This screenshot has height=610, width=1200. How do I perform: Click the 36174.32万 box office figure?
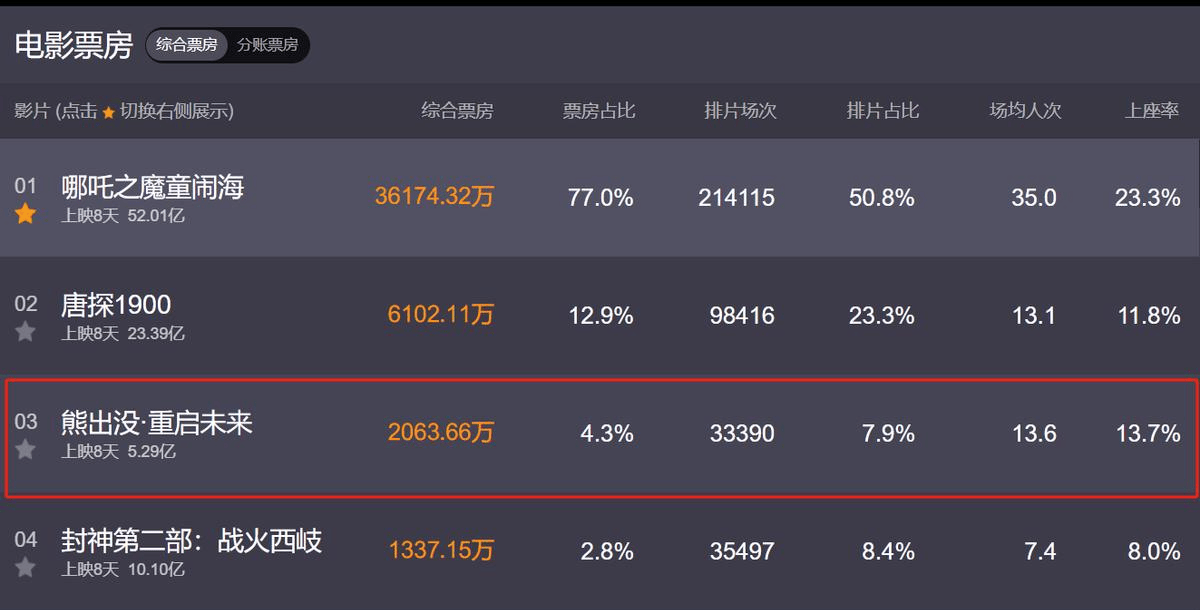(x=434, y=197)
